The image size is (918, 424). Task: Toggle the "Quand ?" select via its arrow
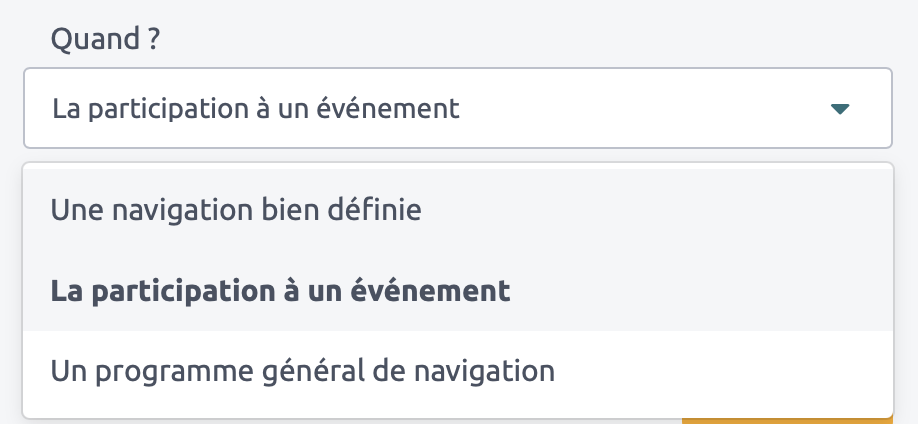(840, 108)
